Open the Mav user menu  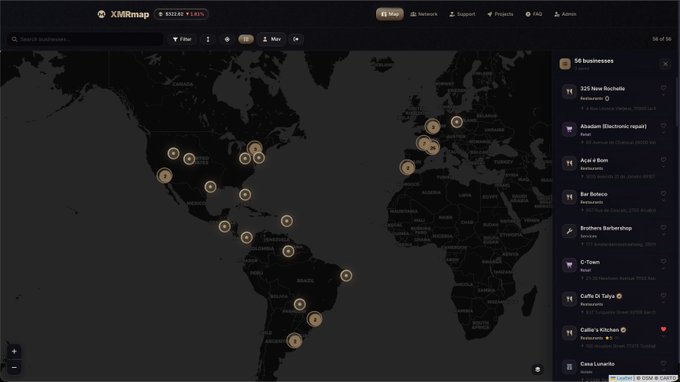[x=272, y=39]
